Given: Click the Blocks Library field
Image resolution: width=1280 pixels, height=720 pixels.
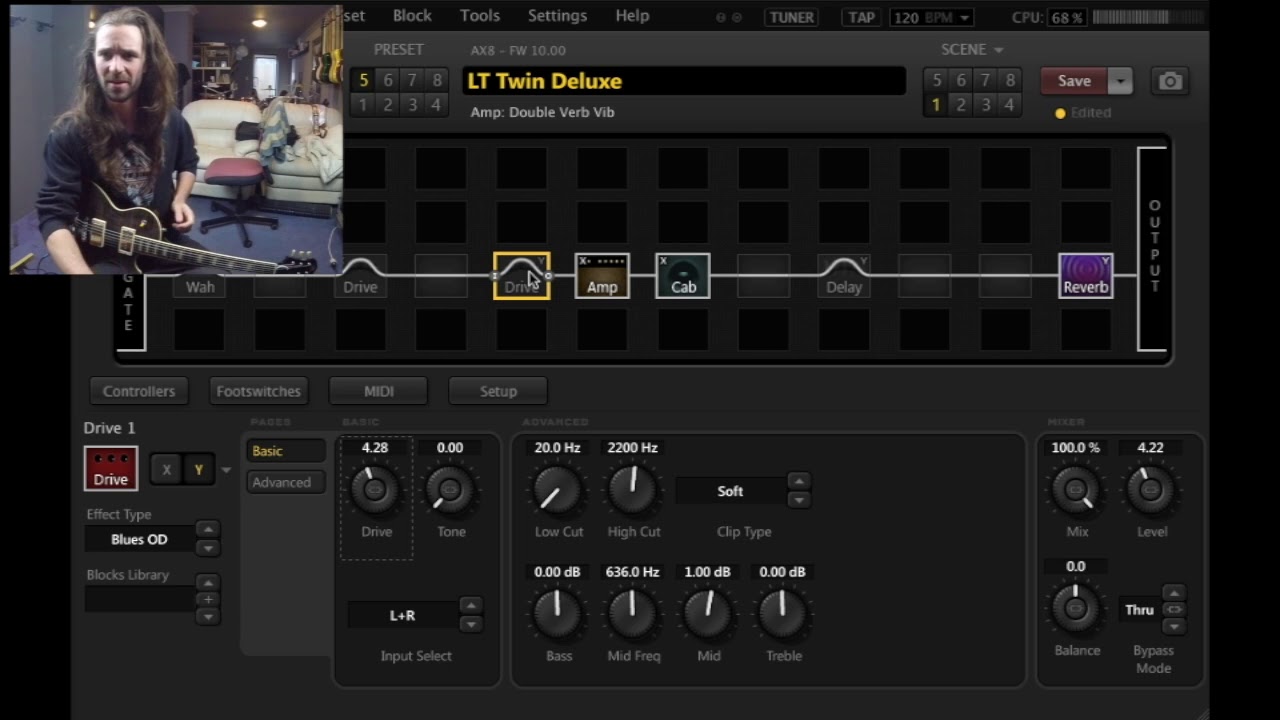Looking at the screenshot, I should point(140,599).
